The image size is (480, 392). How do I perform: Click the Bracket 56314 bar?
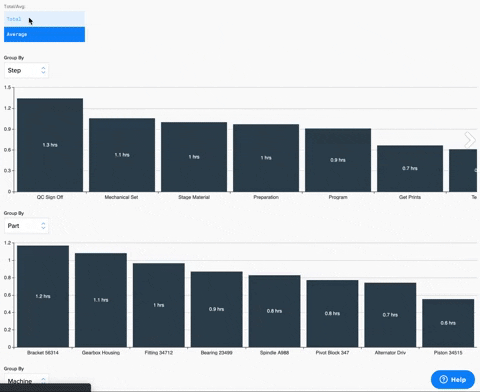point(43,296)
